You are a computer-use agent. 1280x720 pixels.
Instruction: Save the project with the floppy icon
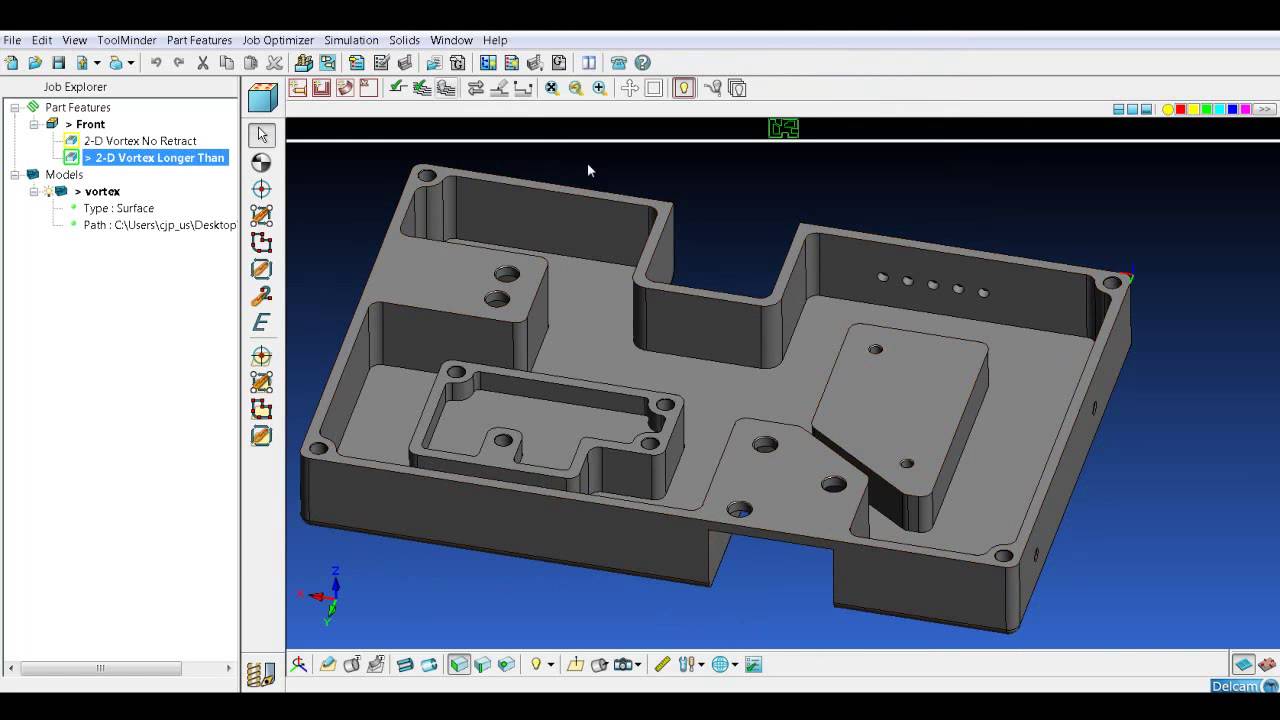click(59, 63)
